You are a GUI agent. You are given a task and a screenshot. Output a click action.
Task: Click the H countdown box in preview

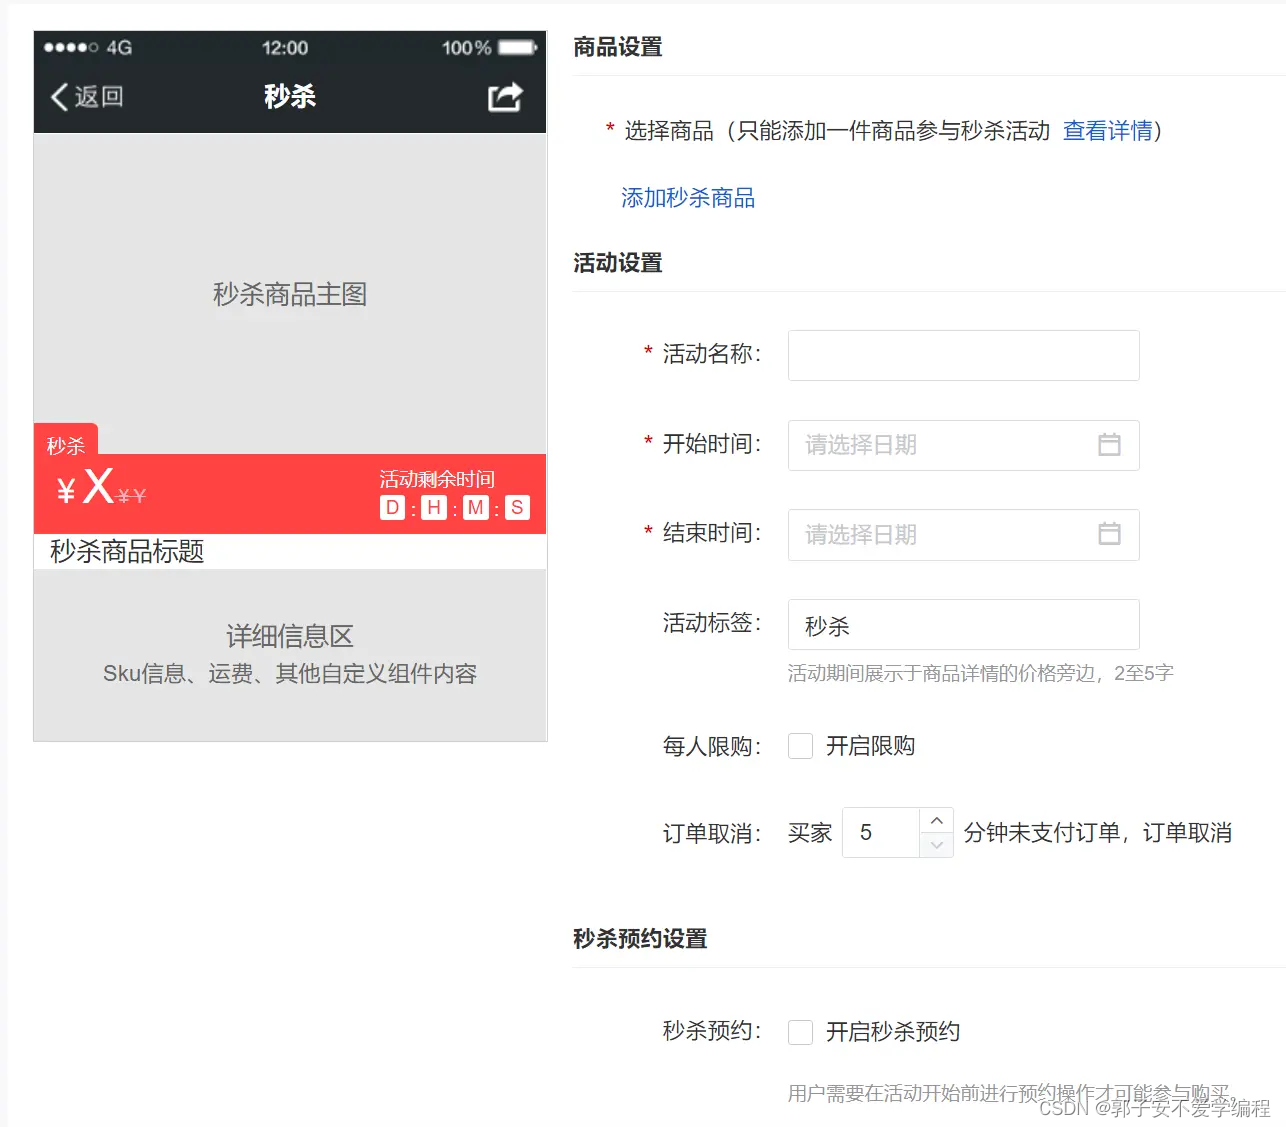click(x=434, y=508)
